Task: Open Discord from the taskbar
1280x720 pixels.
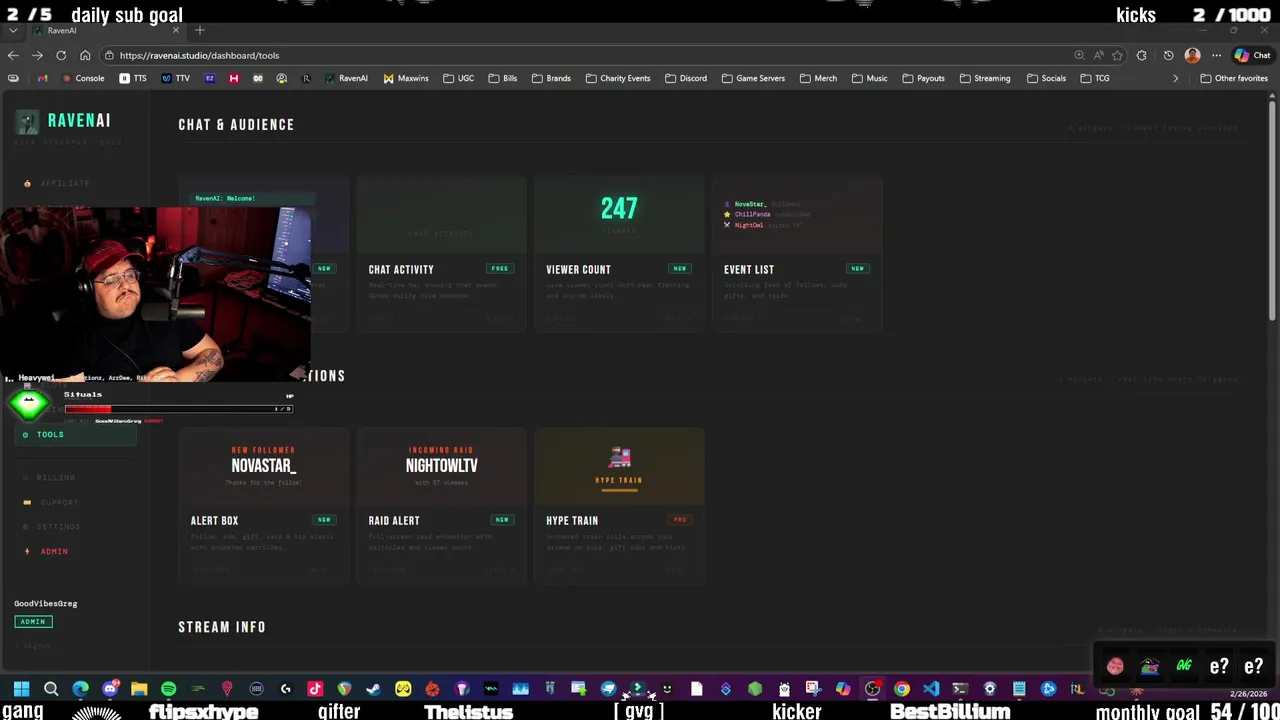Action: pos(110,688)
